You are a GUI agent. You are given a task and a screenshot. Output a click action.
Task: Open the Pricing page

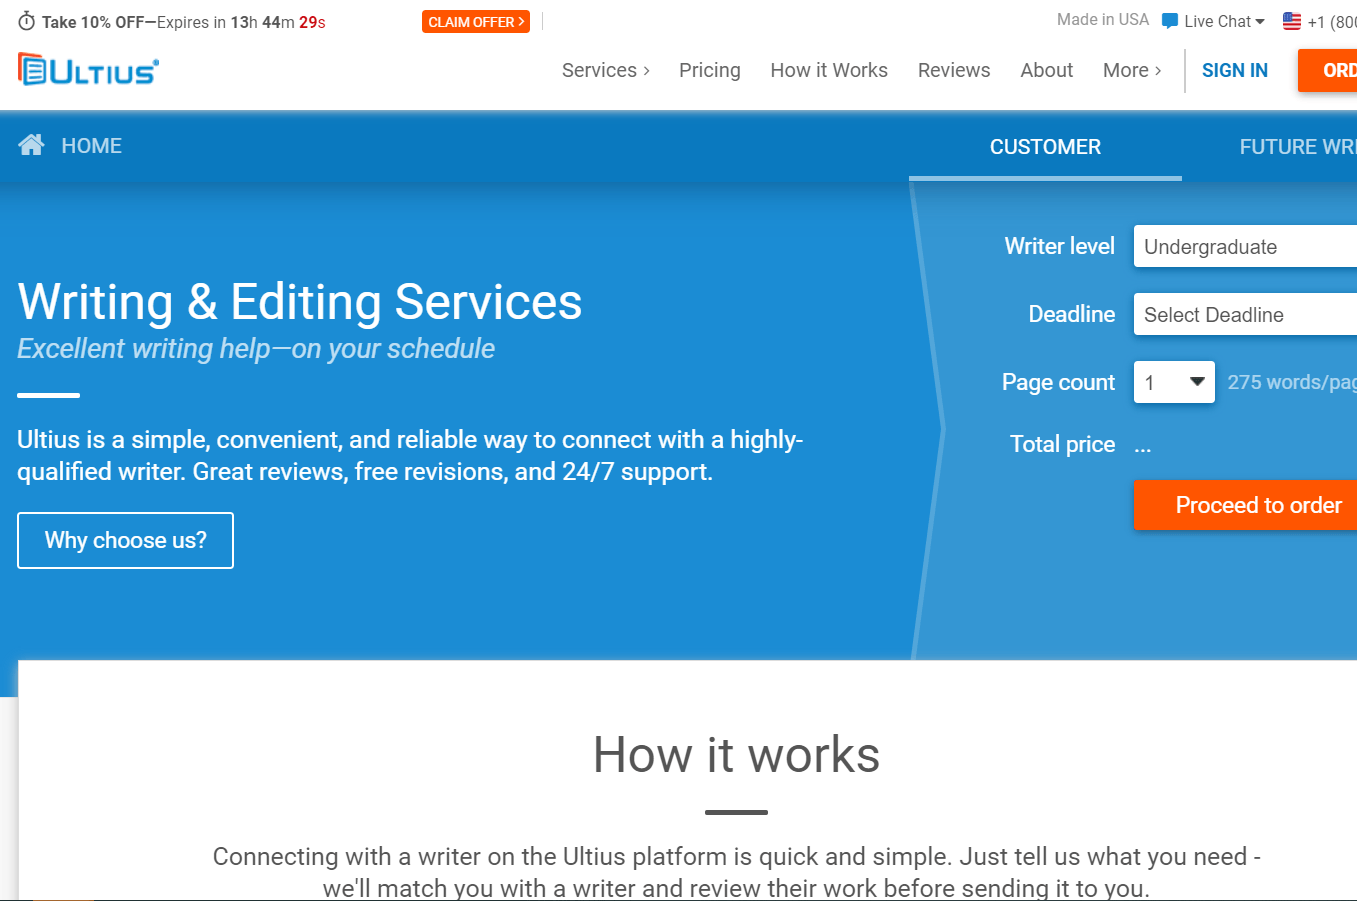(710, 70)
